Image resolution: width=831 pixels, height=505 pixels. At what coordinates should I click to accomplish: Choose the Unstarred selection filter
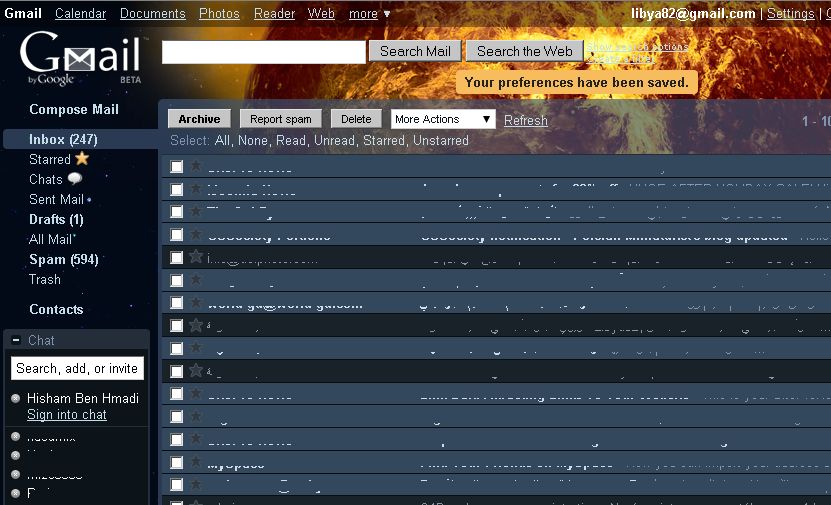click(441, 141)
